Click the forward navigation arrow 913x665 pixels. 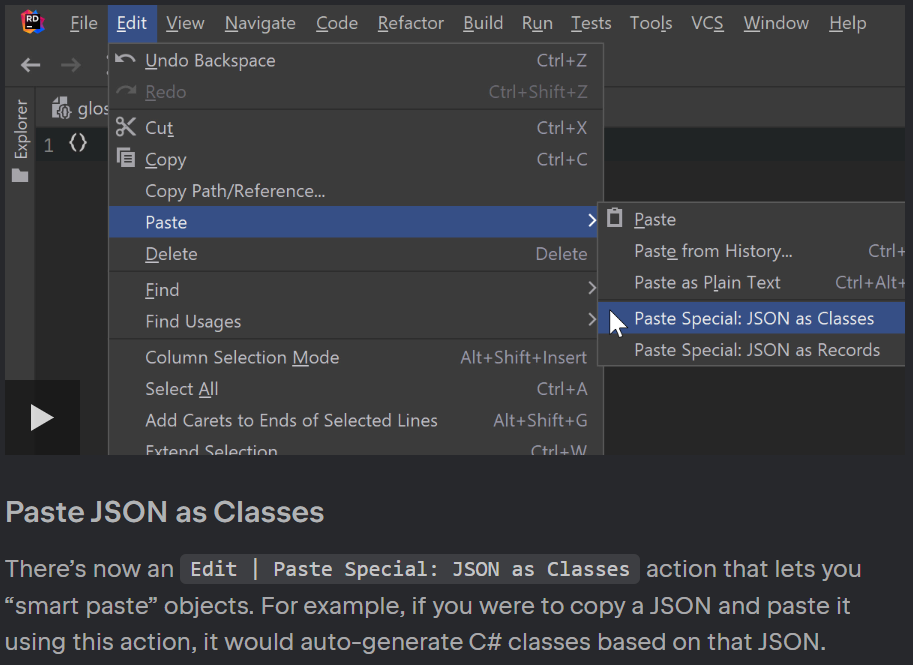pos(71,65)
